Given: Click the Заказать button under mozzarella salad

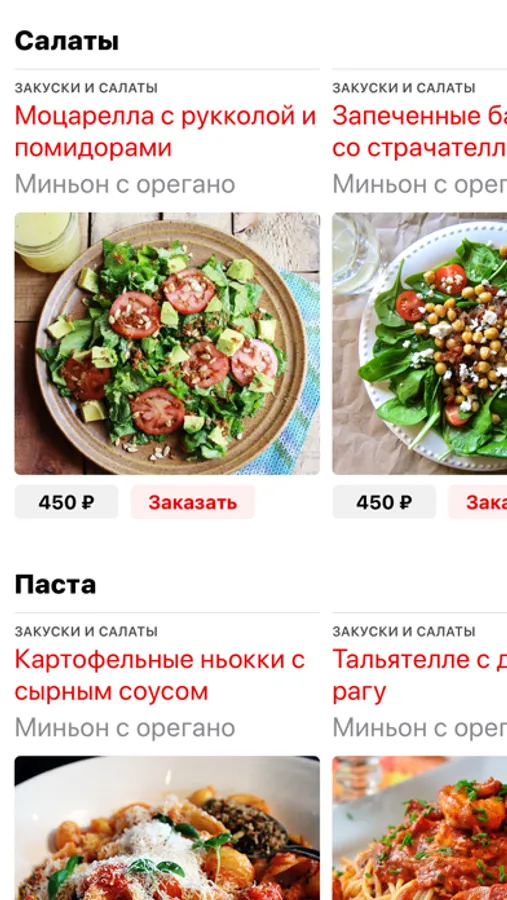Looking at the screenshot, I should click(192, 502).
